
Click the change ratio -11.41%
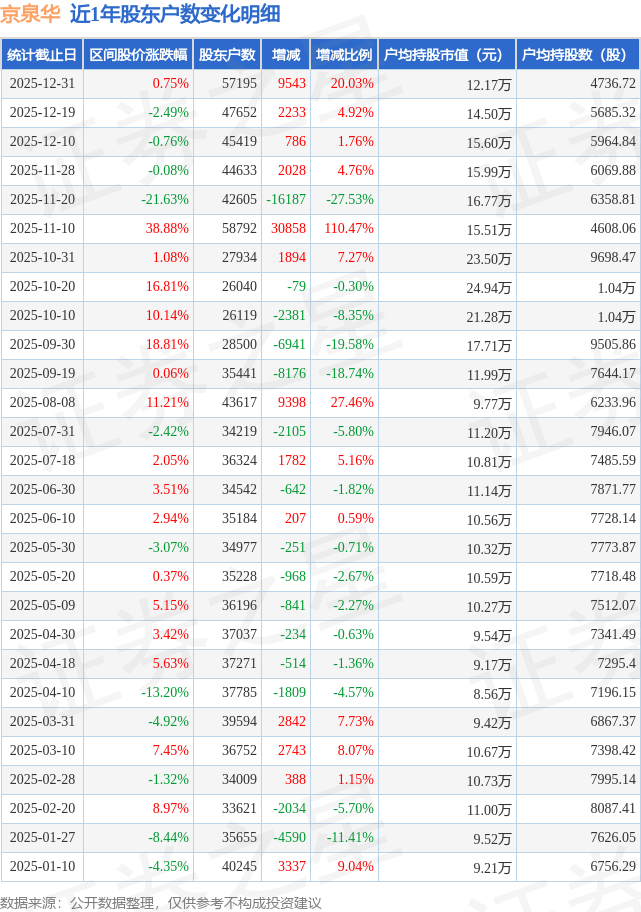350,837
